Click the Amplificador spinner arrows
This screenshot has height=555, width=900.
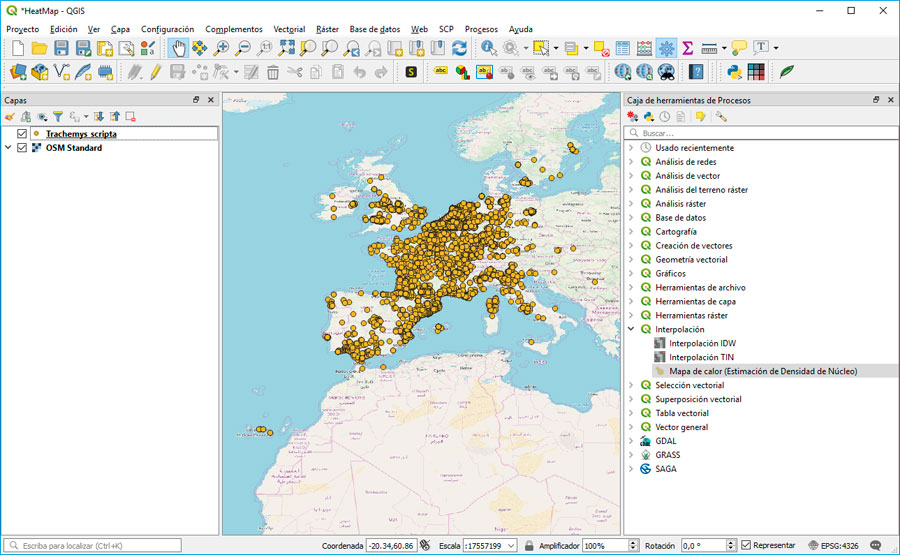[x=633, y=545]
